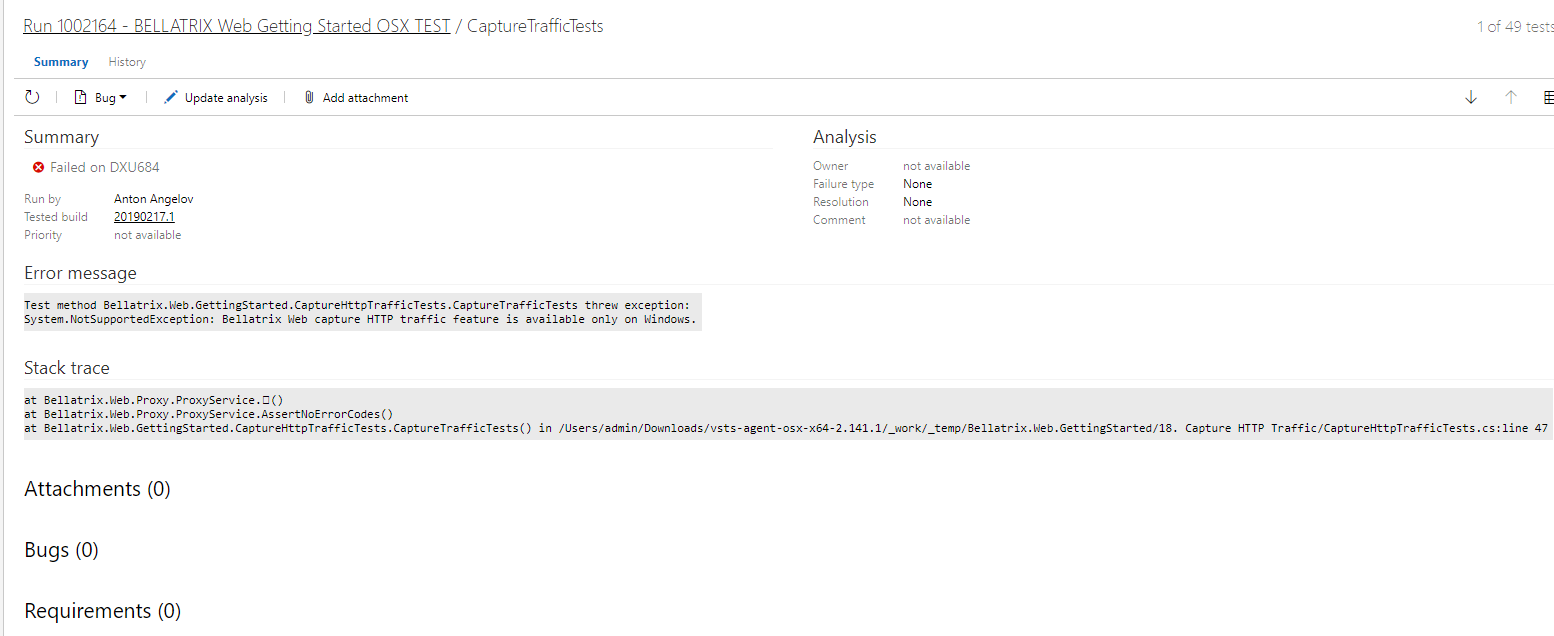Image resolution: width=1554 pixels, height=636 pixels.
Task: Switch to the Summary tab
Action: pyautogui.click(x=61, y=62)
